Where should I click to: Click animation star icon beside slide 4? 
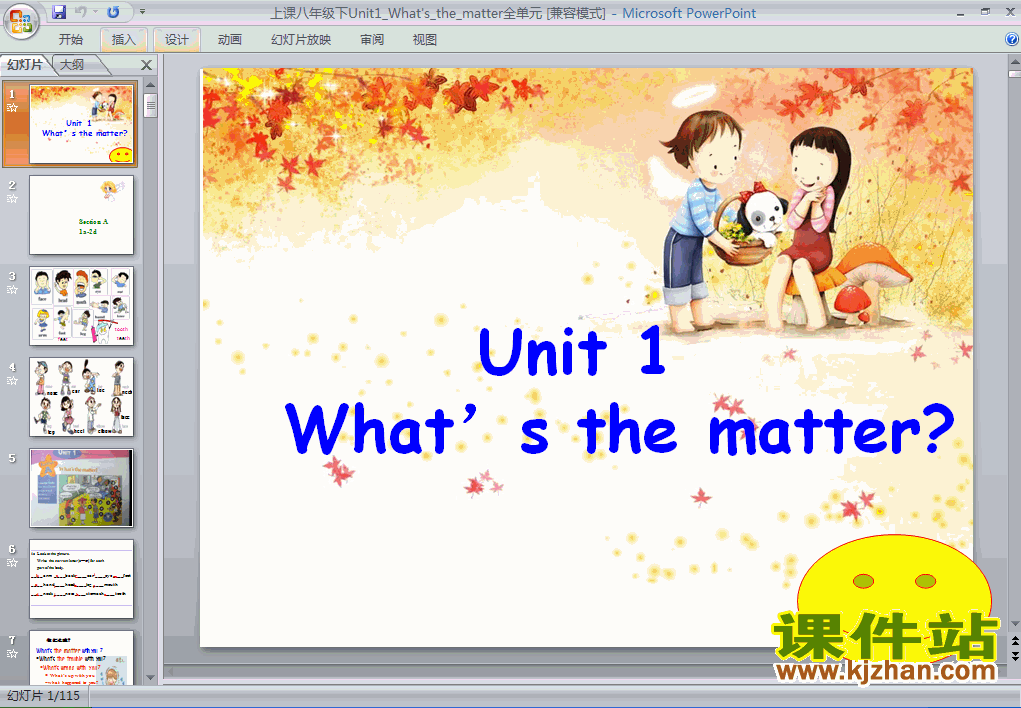(x=12, y=381)
